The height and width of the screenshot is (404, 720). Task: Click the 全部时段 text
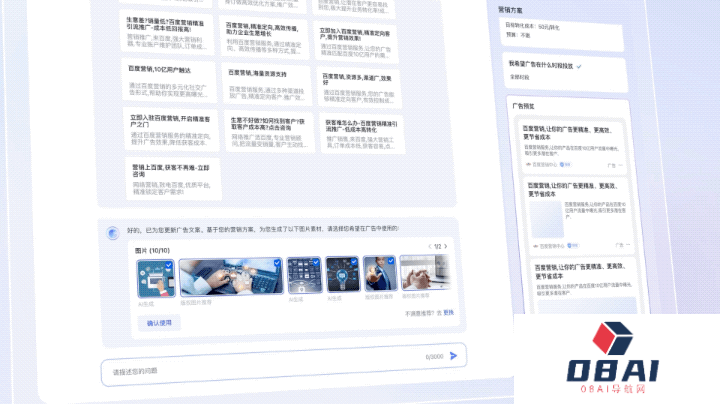pyautogui.click(x=519, y=77)
